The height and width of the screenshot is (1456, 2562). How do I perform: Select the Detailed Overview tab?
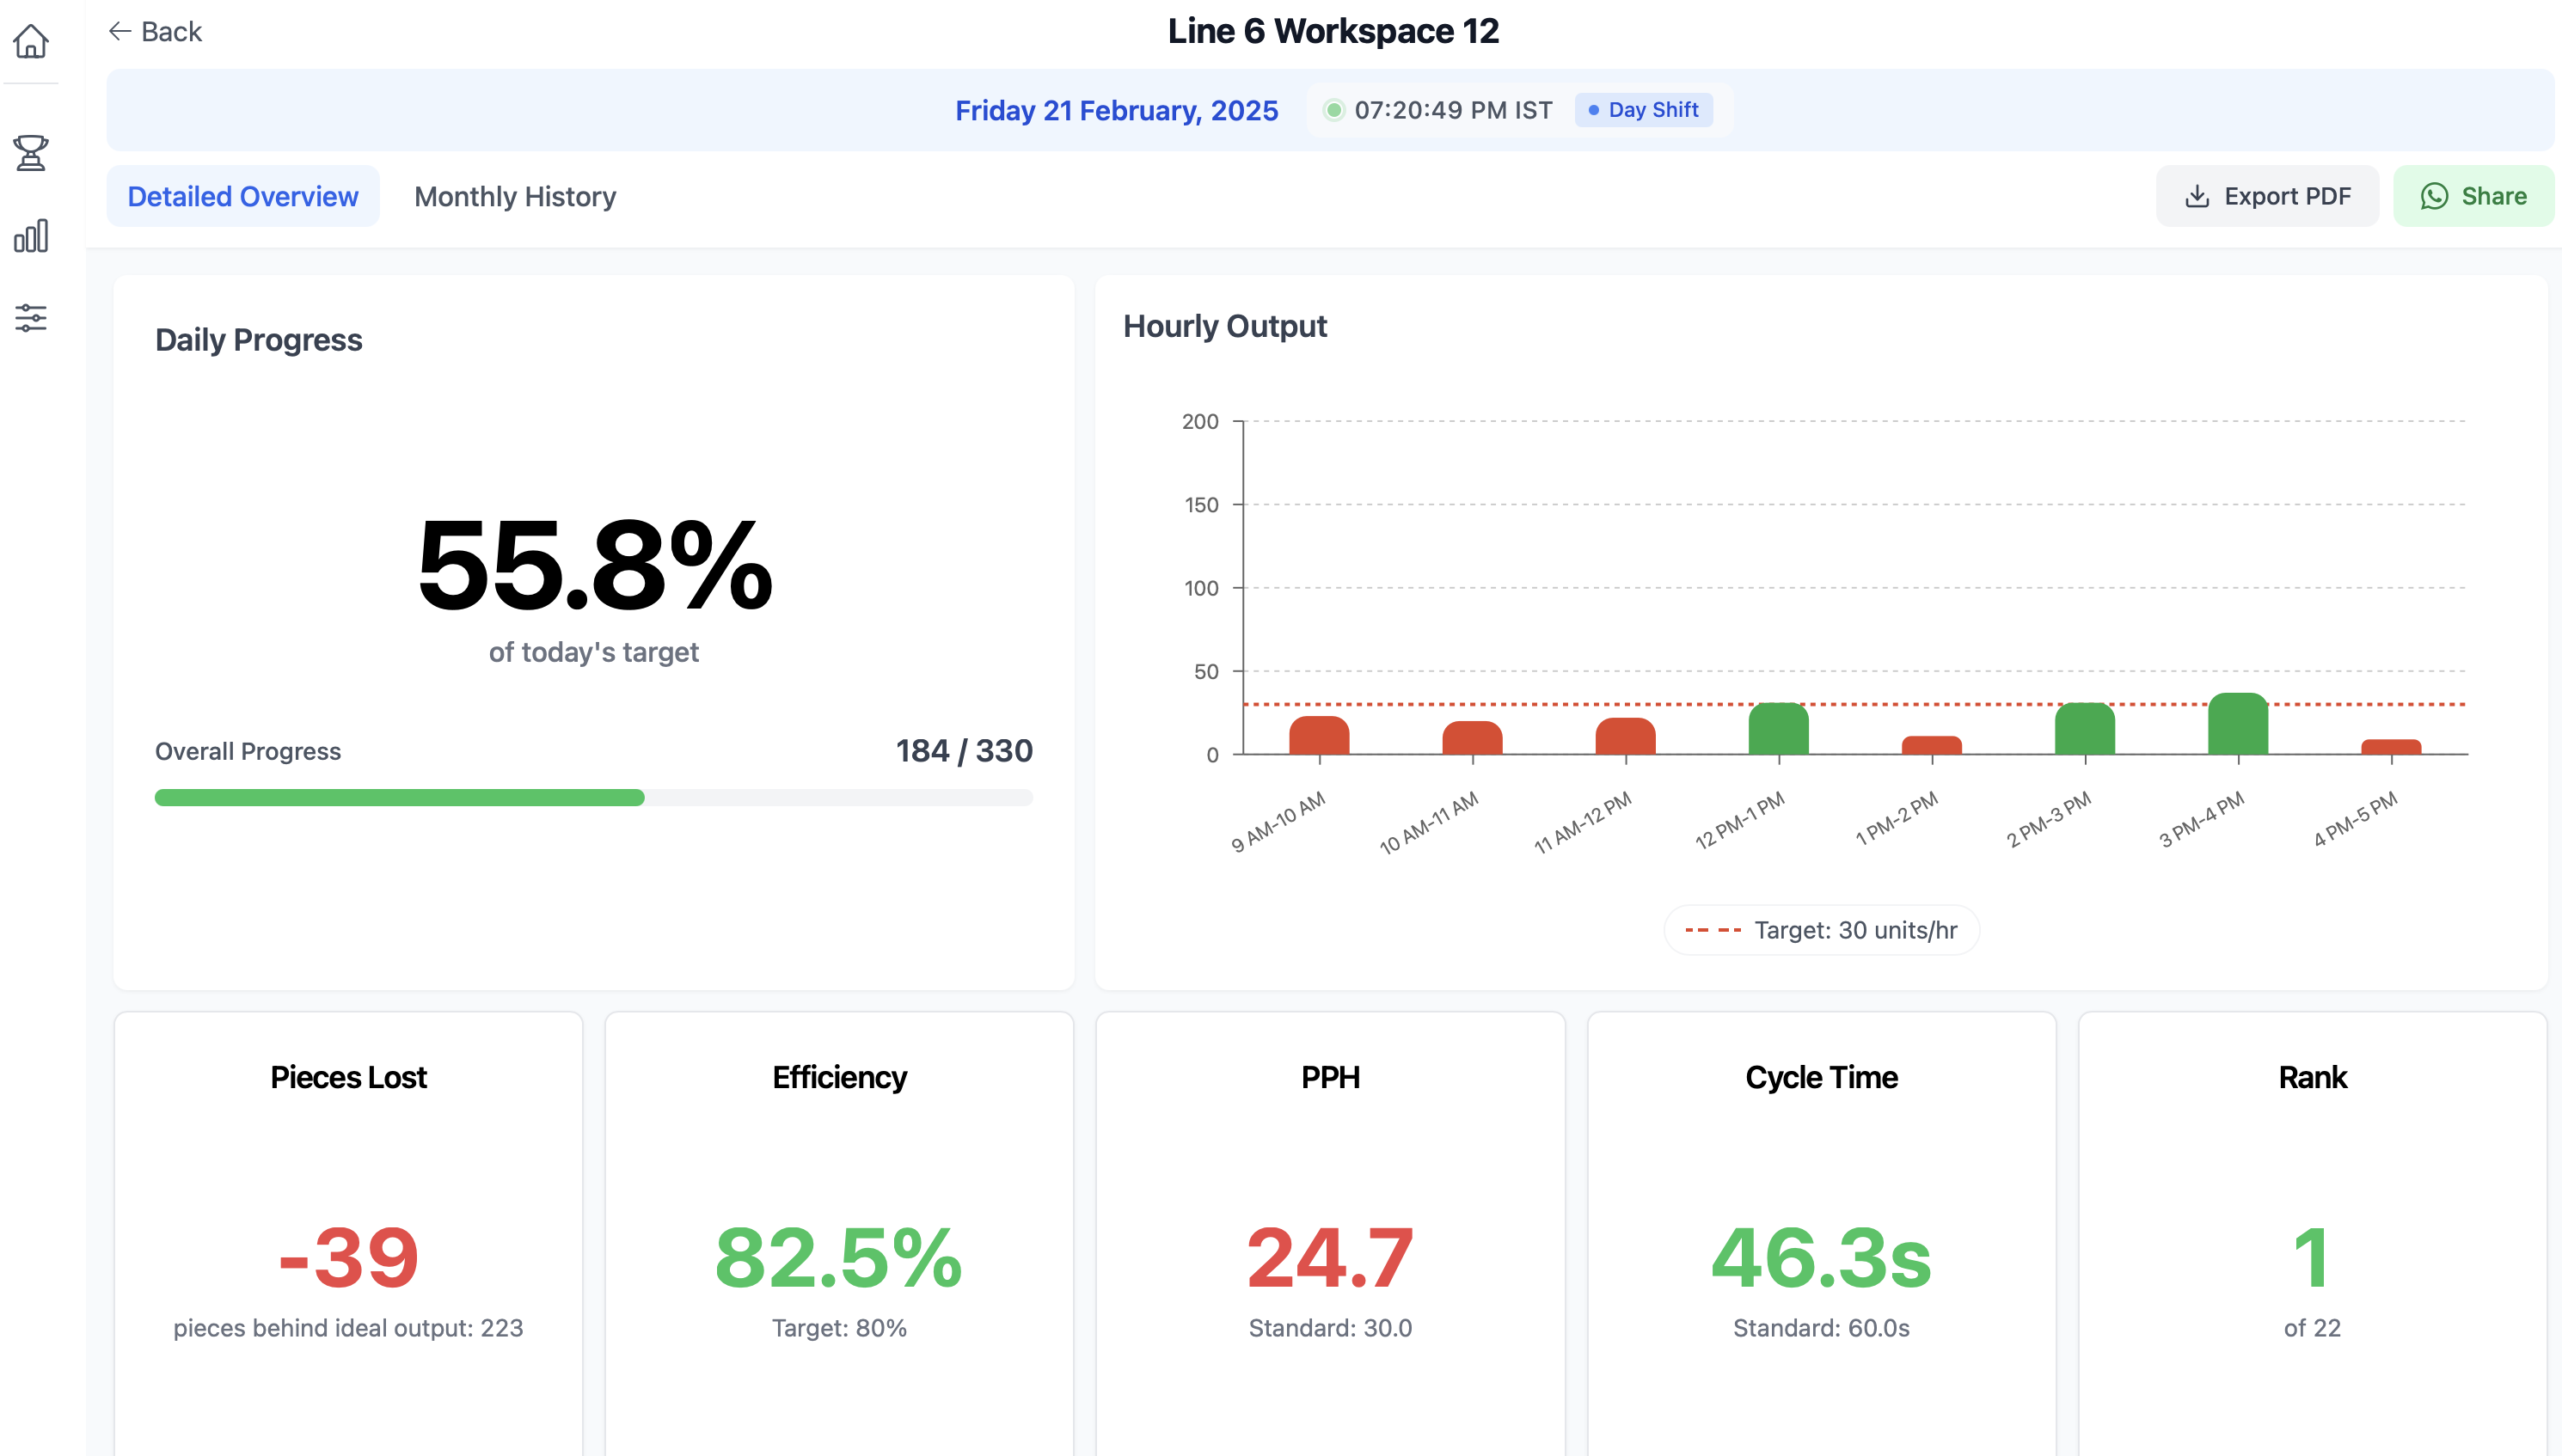pos(243,196)
